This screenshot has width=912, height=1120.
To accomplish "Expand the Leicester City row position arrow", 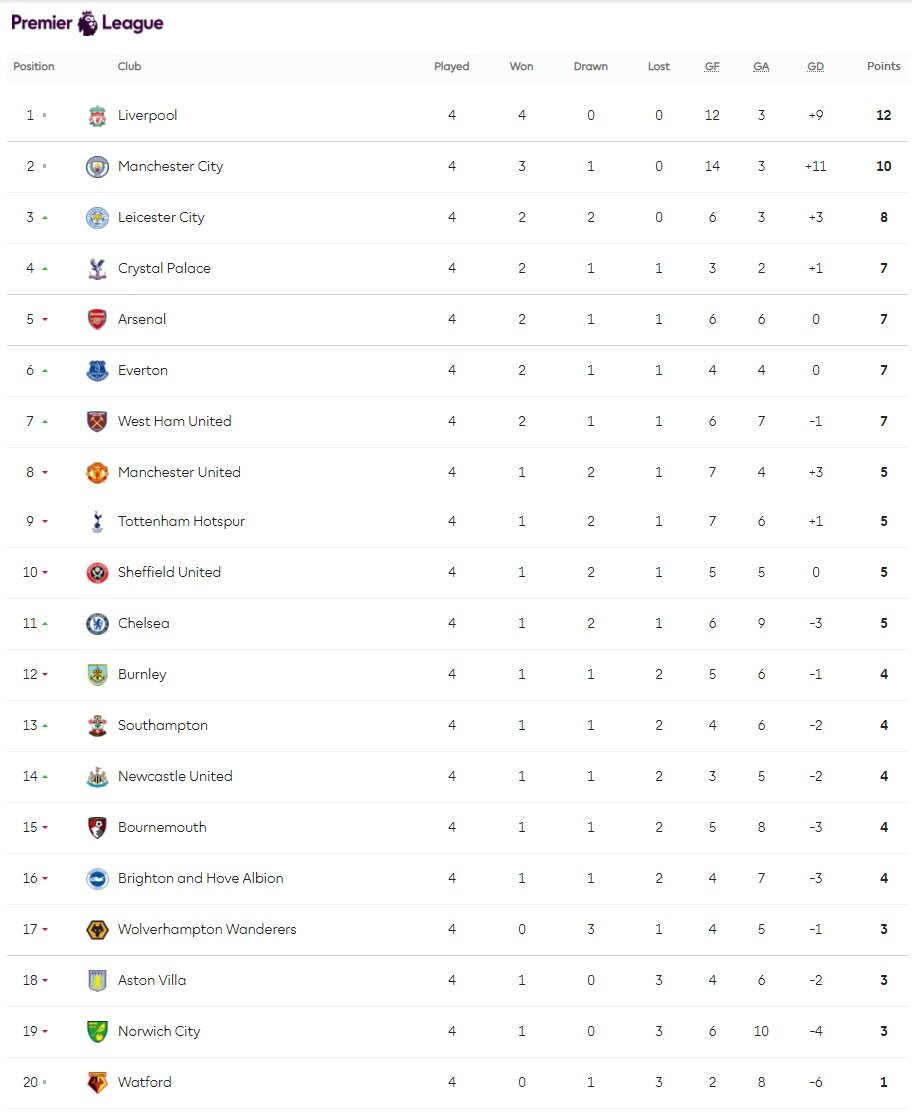I will [44, 218].
